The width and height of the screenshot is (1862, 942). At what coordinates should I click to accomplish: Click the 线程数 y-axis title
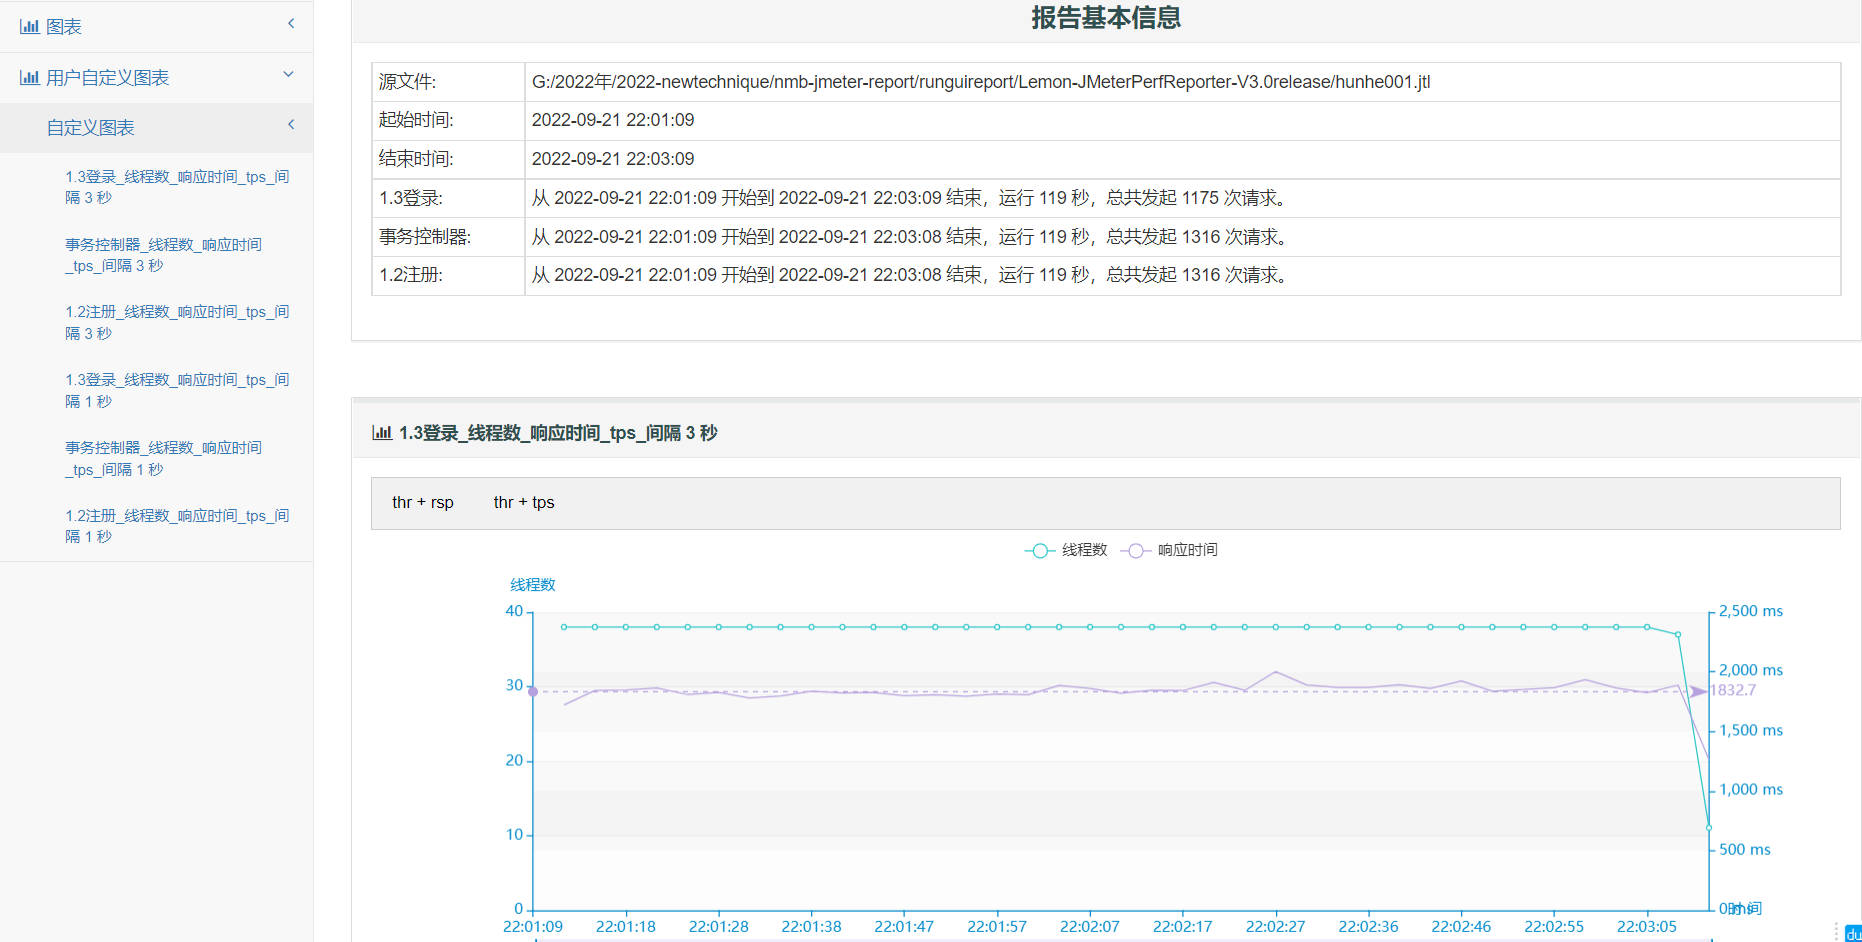(533, 585)
